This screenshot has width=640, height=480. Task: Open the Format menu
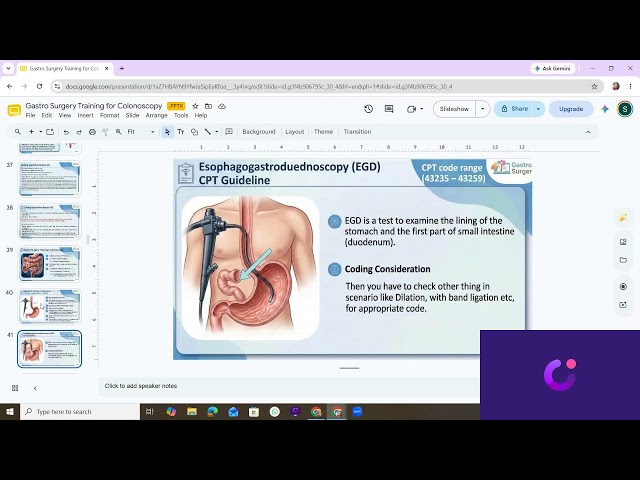coord(110,116)
